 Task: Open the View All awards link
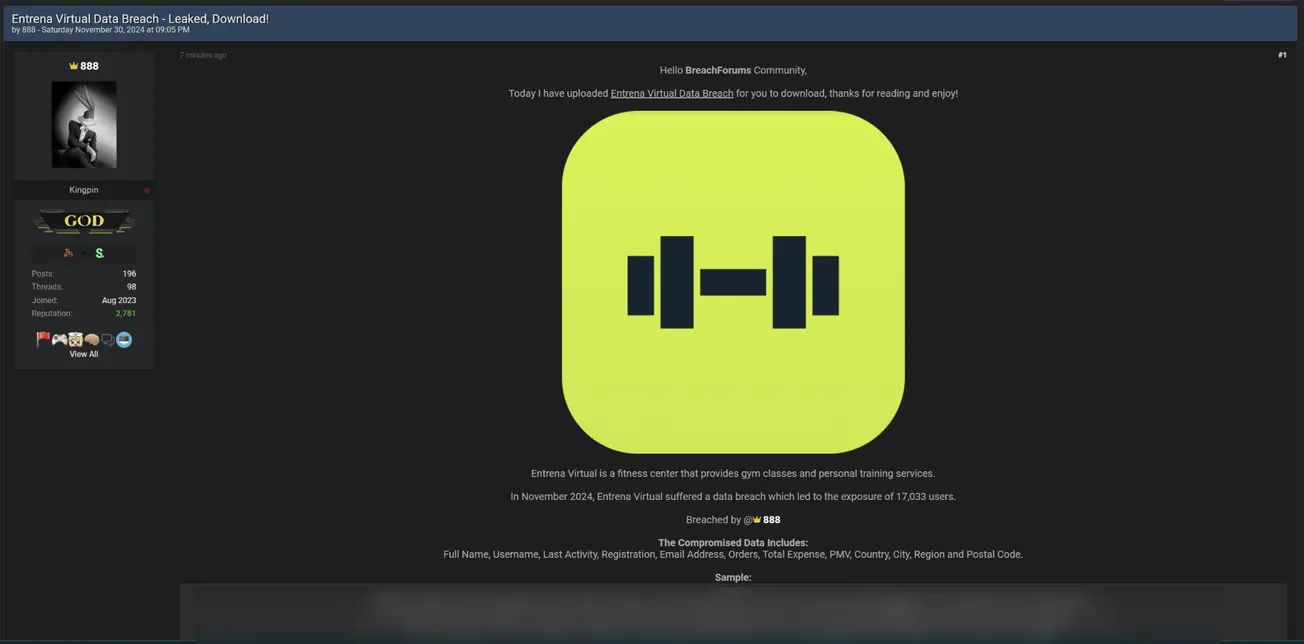(84, 353)
